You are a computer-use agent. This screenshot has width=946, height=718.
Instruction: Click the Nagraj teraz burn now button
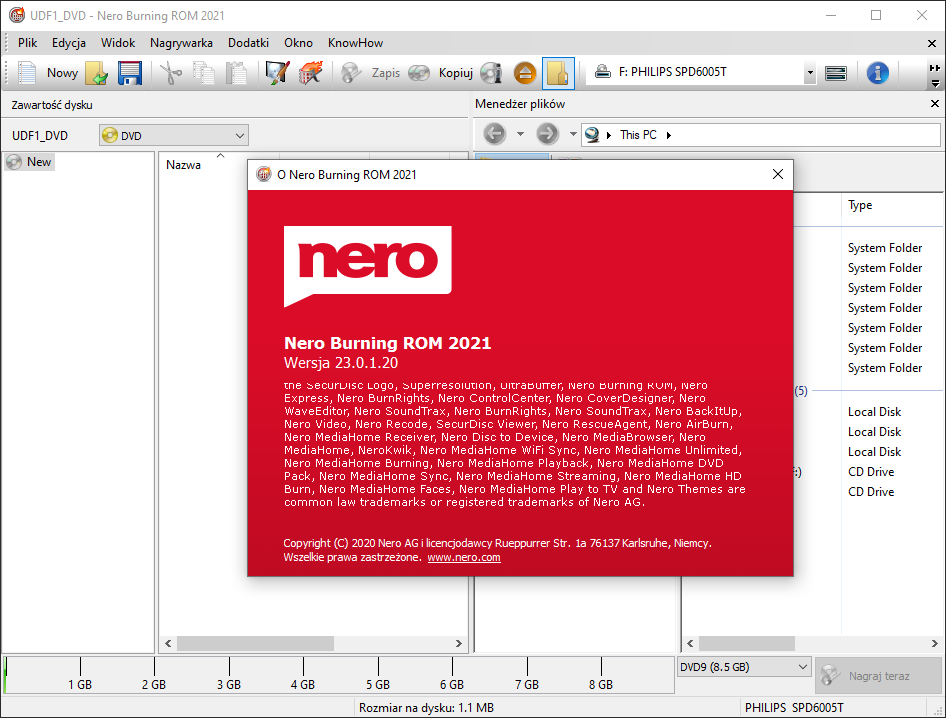tap(879, 676)
